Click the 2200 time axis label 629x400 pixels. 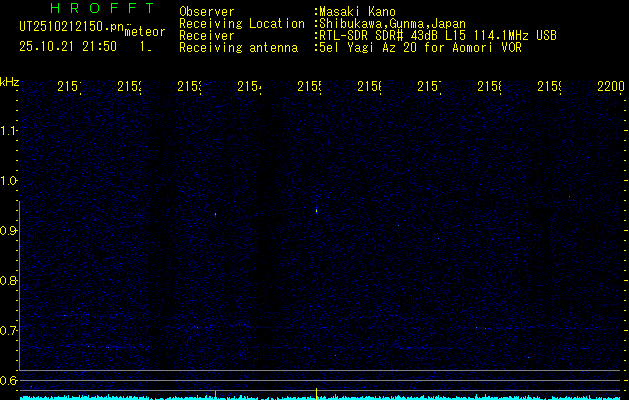point(611,86)
